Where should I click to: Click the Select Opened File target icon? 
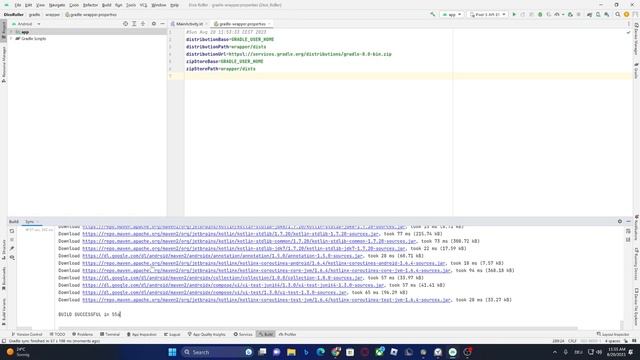pyautogui.click(x=125, y=24)
